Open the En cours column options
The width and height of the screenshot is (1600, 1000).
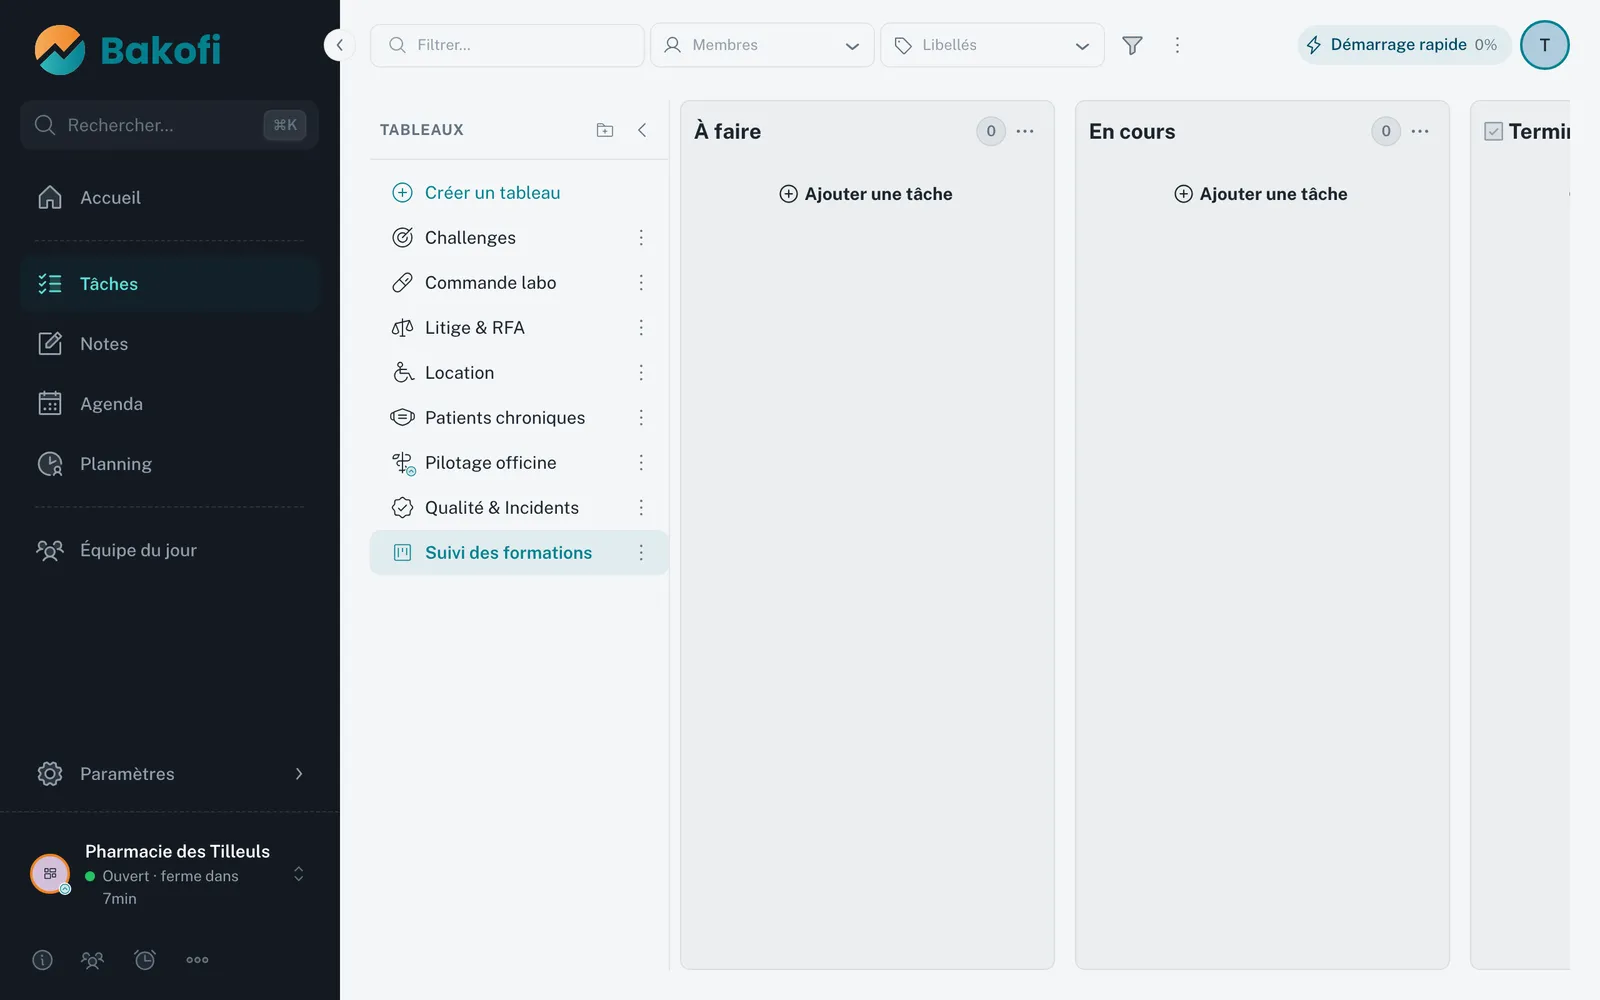(1420, 131)
